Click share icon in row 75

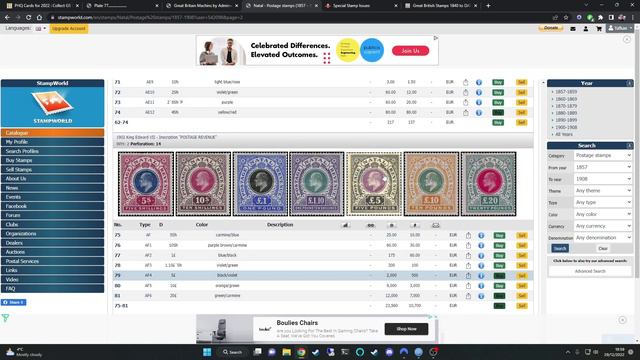click(x=468, y=236)
